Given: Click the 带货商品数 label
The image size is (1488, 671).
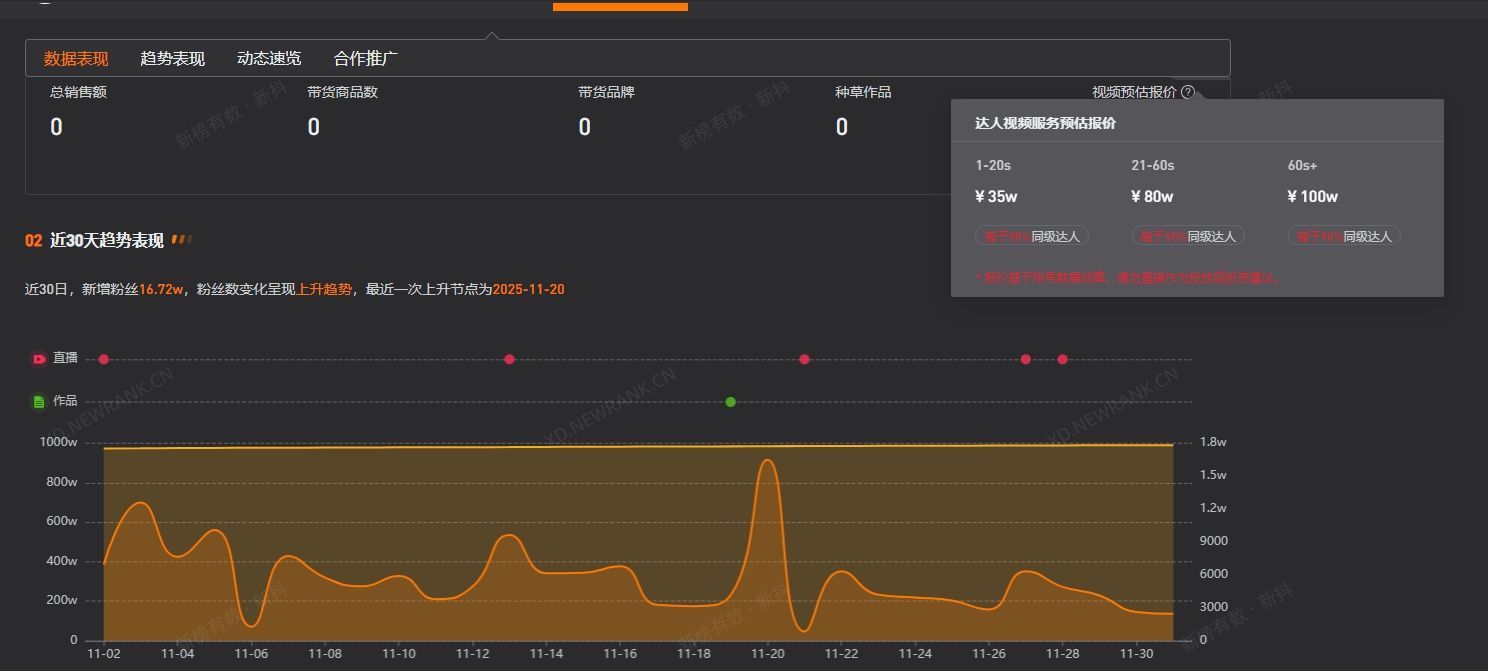Looking at the screenshot, I should (343, 92).
